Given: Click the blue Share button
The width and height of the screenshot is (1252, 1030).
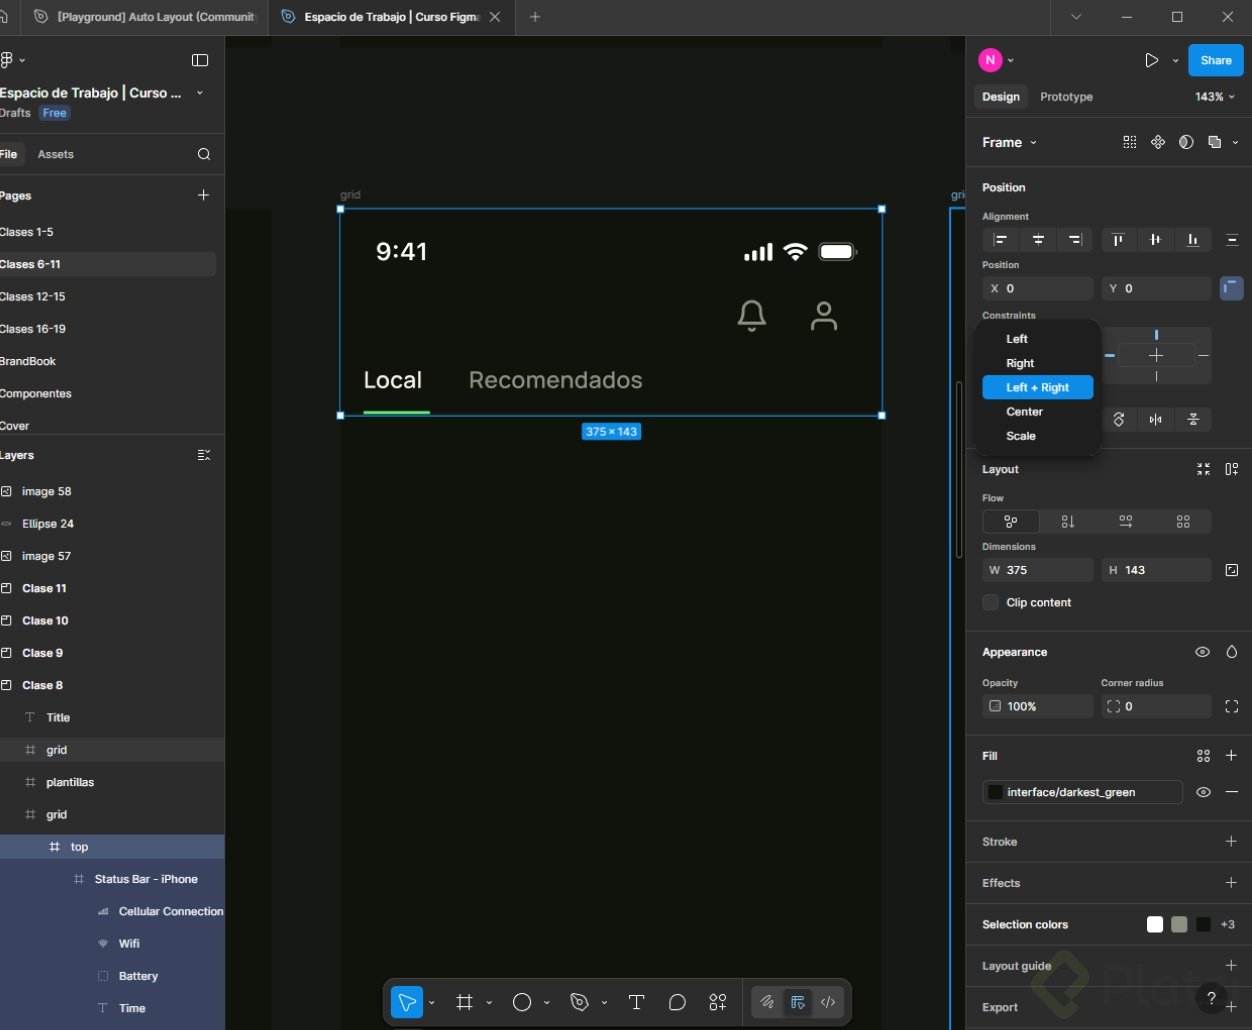Looking at the screenshot, I should coord(1215,60).
